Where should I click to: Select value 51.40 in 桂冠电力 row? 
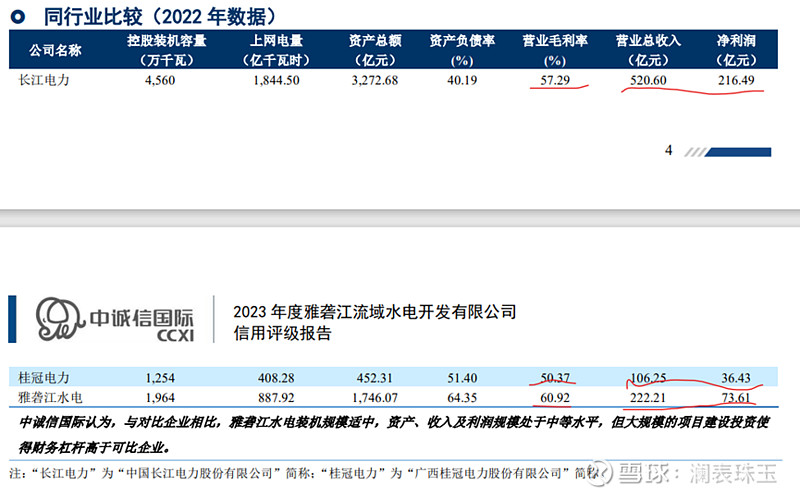point(462,378)
